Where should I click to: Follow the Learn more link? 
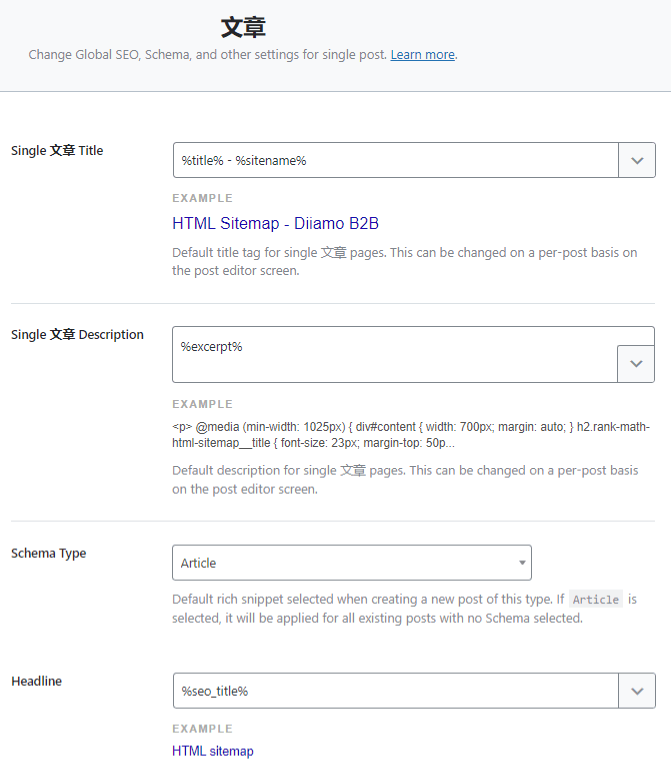pyautogui.click(x=422, y=55)
